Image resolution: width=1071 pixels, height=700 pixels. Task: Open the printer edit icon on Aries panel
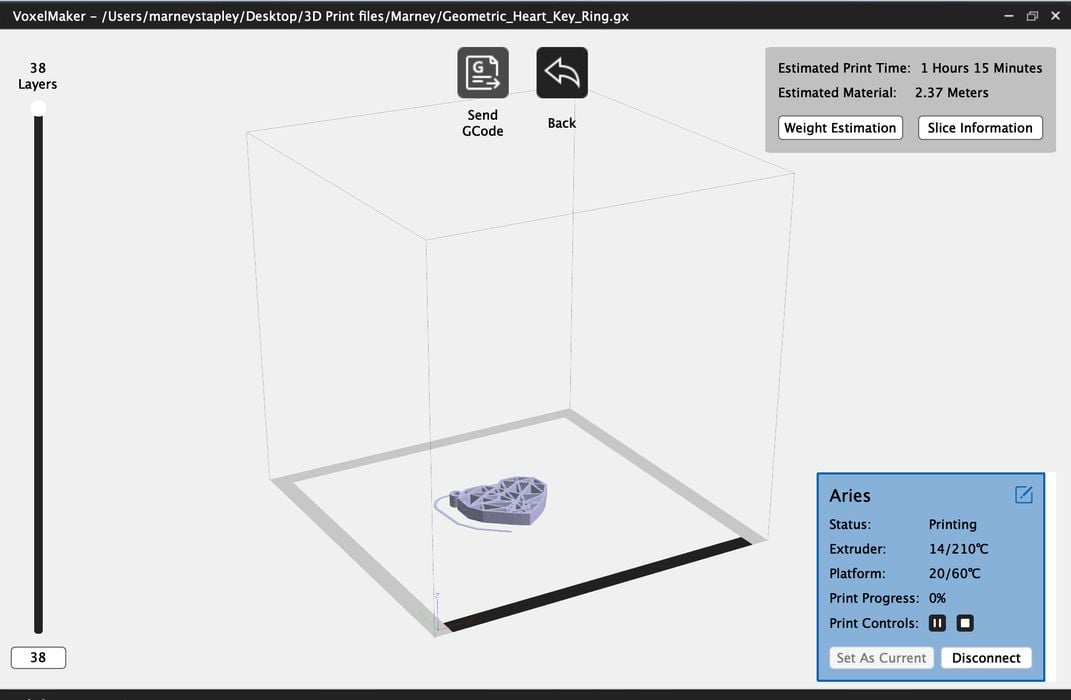[1023, 494]
